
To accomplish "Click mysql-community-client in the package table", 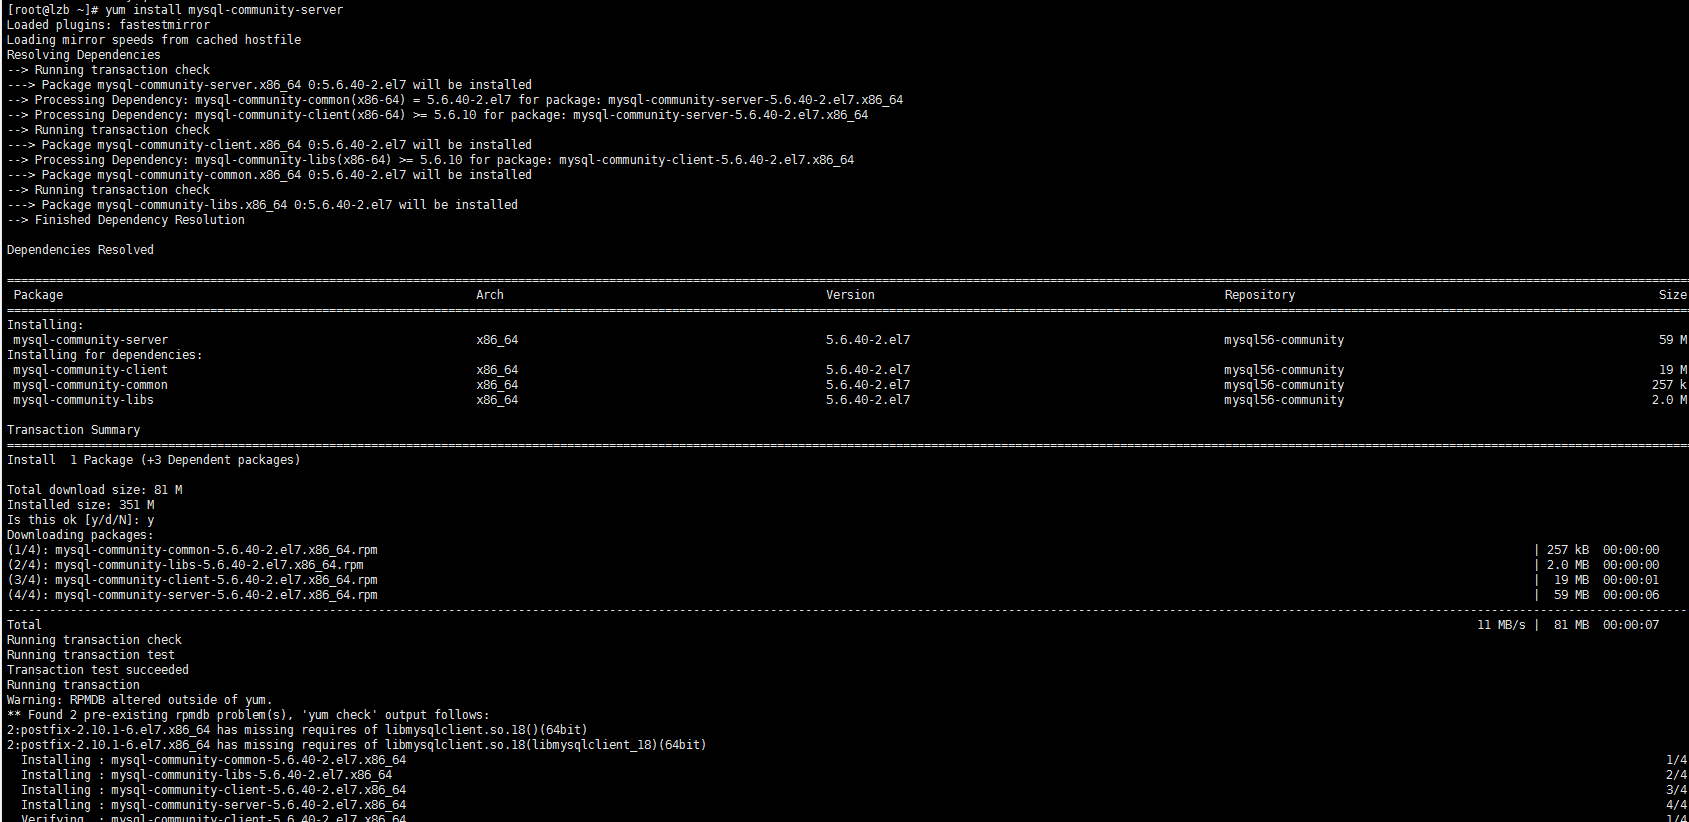I will pyautogui.click(x=91, y=370).
